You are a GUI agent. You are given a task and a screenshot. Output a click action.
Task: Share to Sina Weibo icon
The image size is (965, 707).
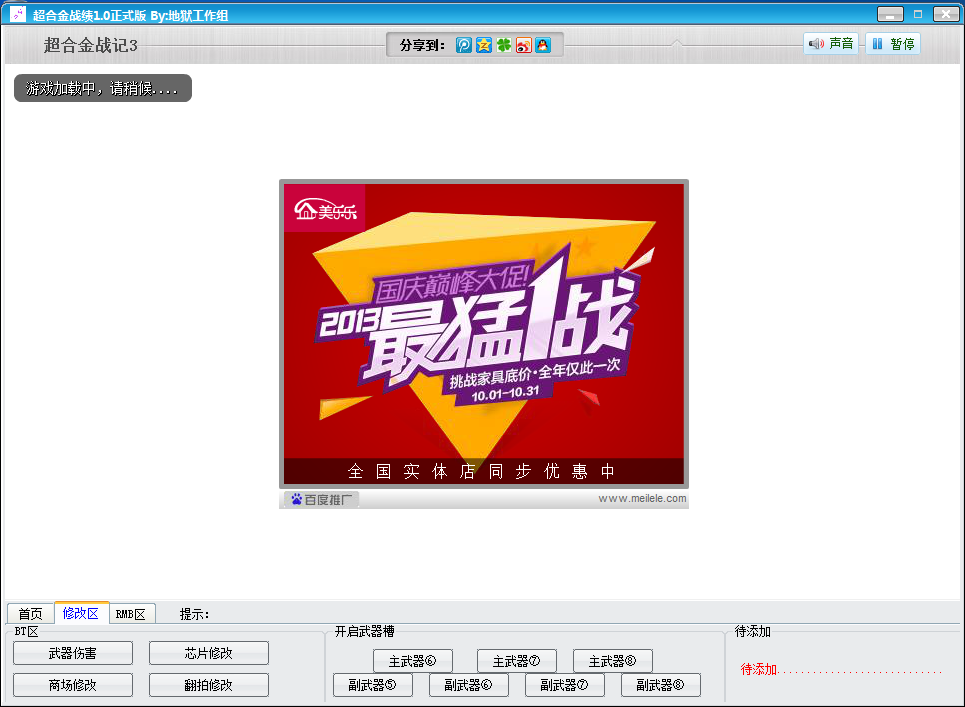coord(524,45)
